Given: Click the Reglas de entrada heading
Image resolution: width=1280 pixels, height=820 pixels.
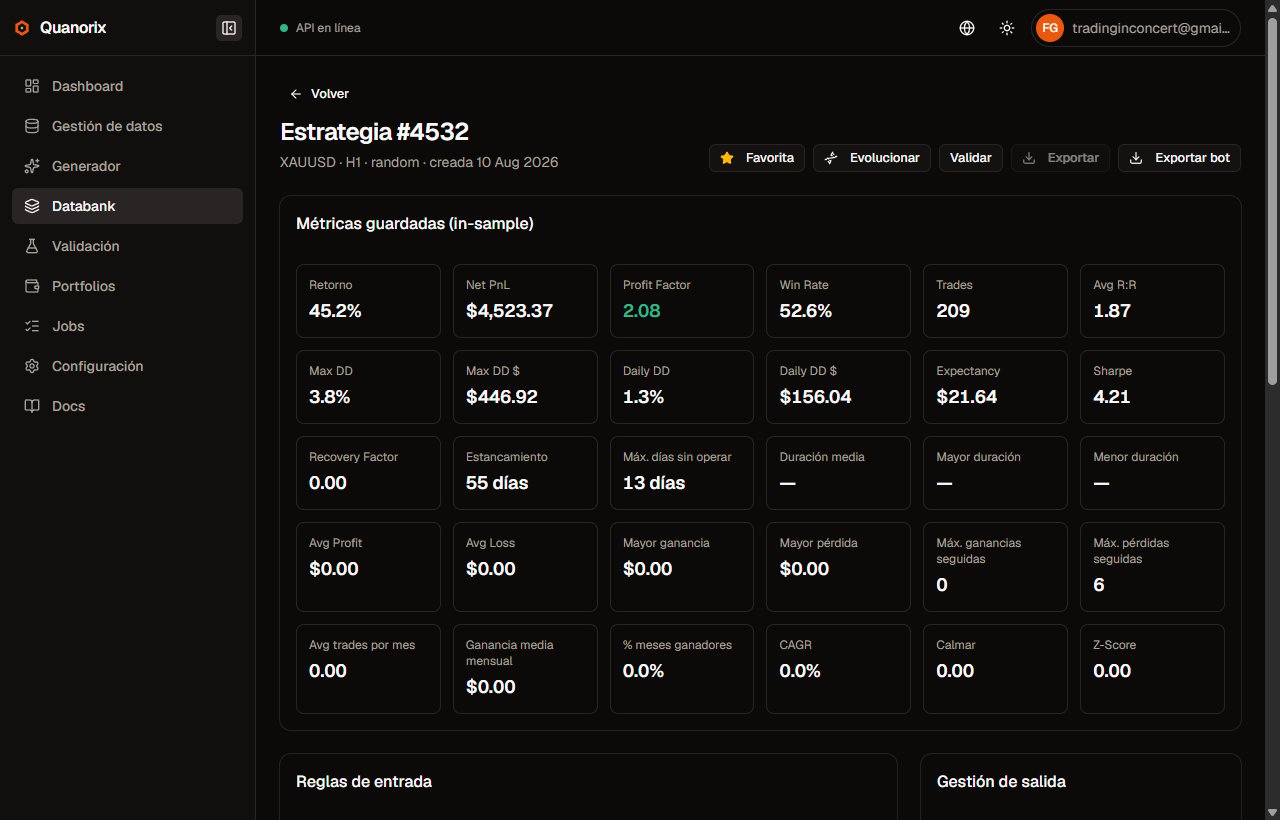Looking at the screenshot, I should point(364,782).
